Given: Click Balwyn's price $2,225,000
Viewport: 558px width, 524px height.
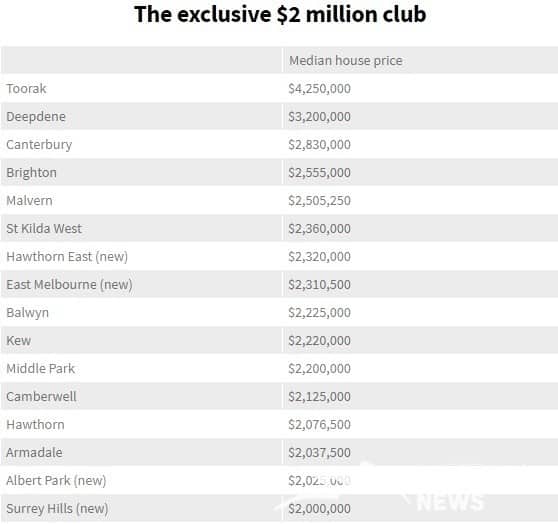Looking at the screenshot, I should coord(320,313).
